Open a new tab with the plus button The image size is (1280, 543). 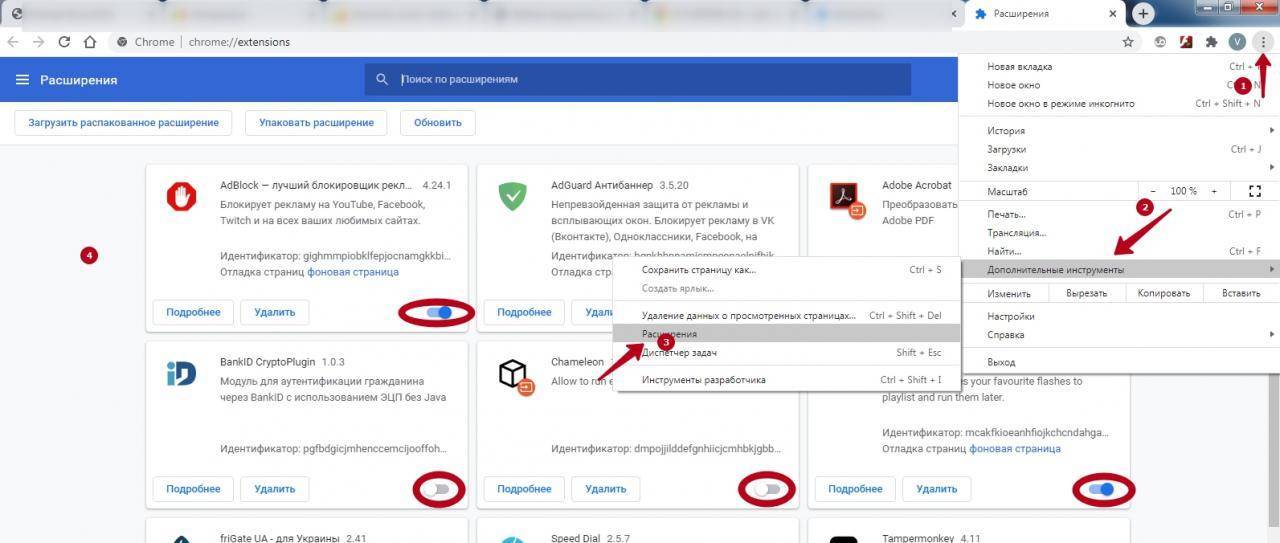(1143, 13)
